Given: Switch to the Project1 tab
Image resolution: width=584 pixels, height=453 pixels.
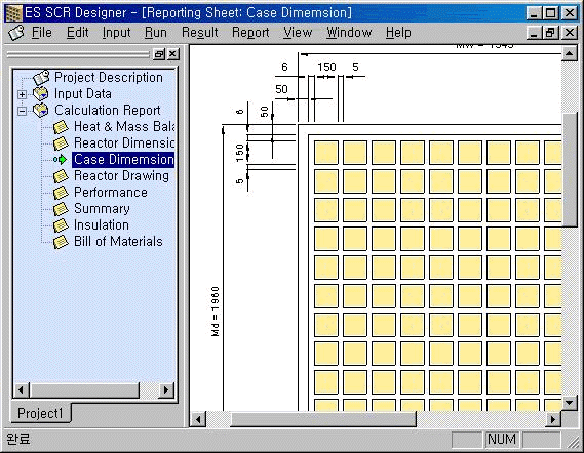Looking at the screenshot, I should (41, 413).
